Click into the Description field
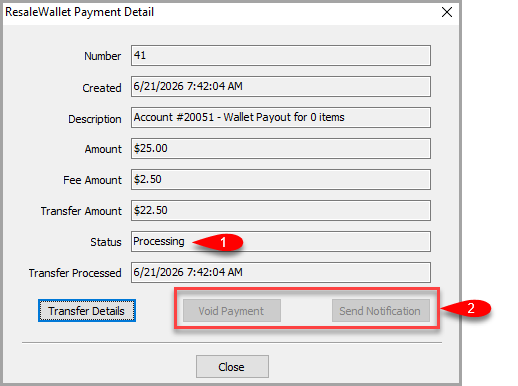Screen dimensions: 518x386 281,117
